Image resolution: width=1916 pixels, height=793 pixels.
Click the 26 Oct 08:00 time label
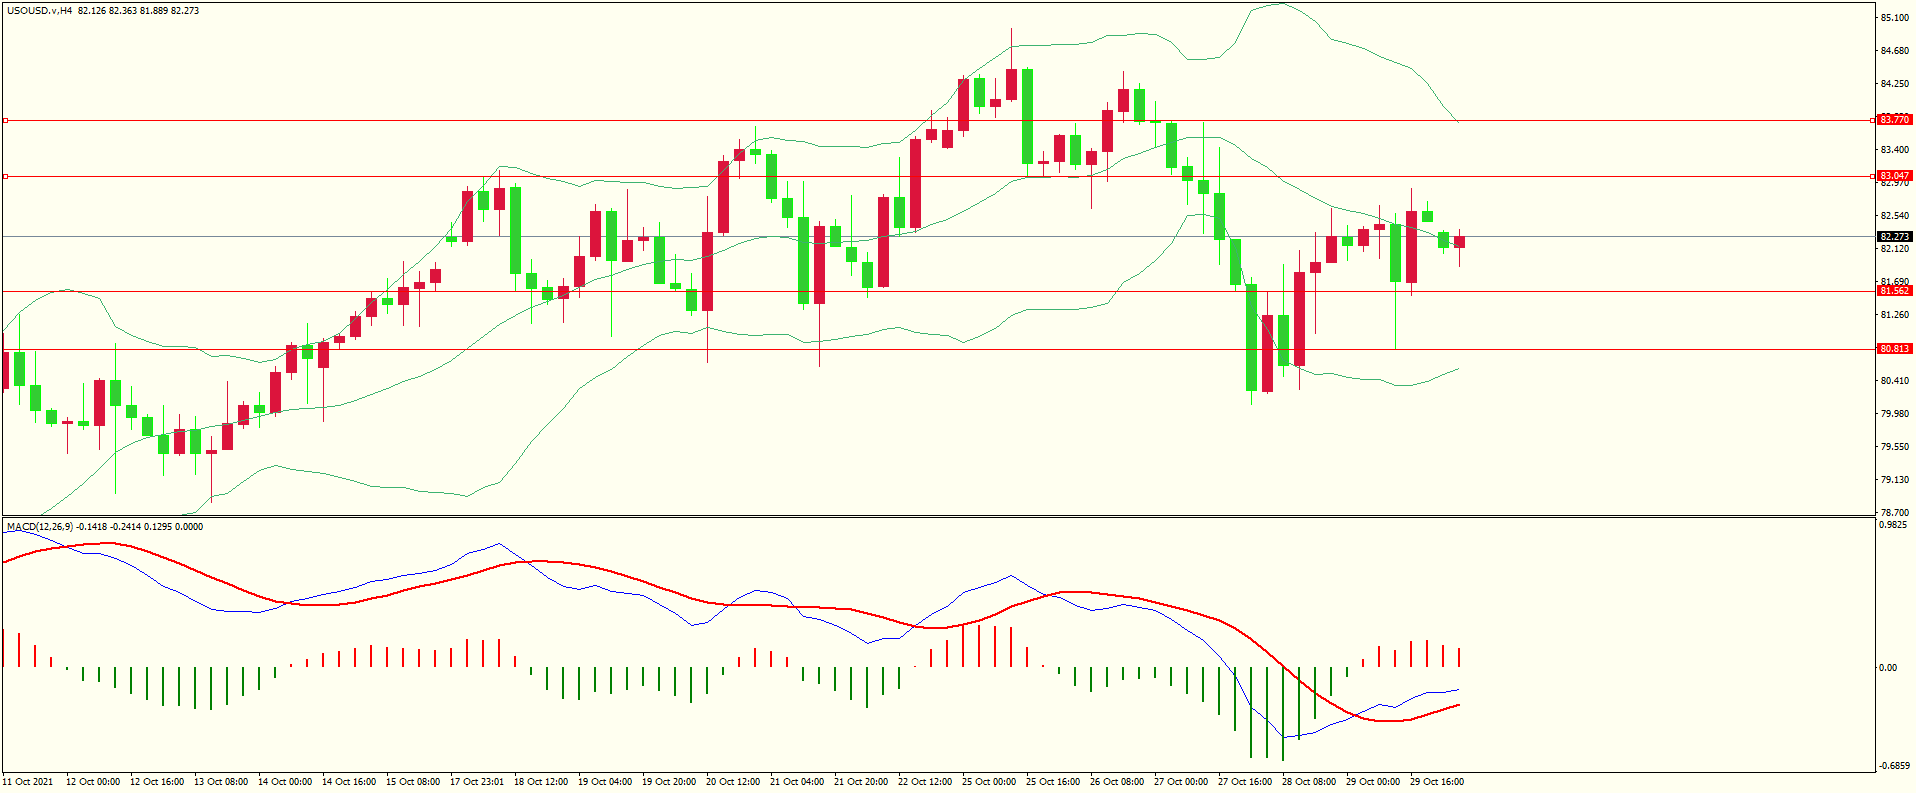tap(1117, 782)
